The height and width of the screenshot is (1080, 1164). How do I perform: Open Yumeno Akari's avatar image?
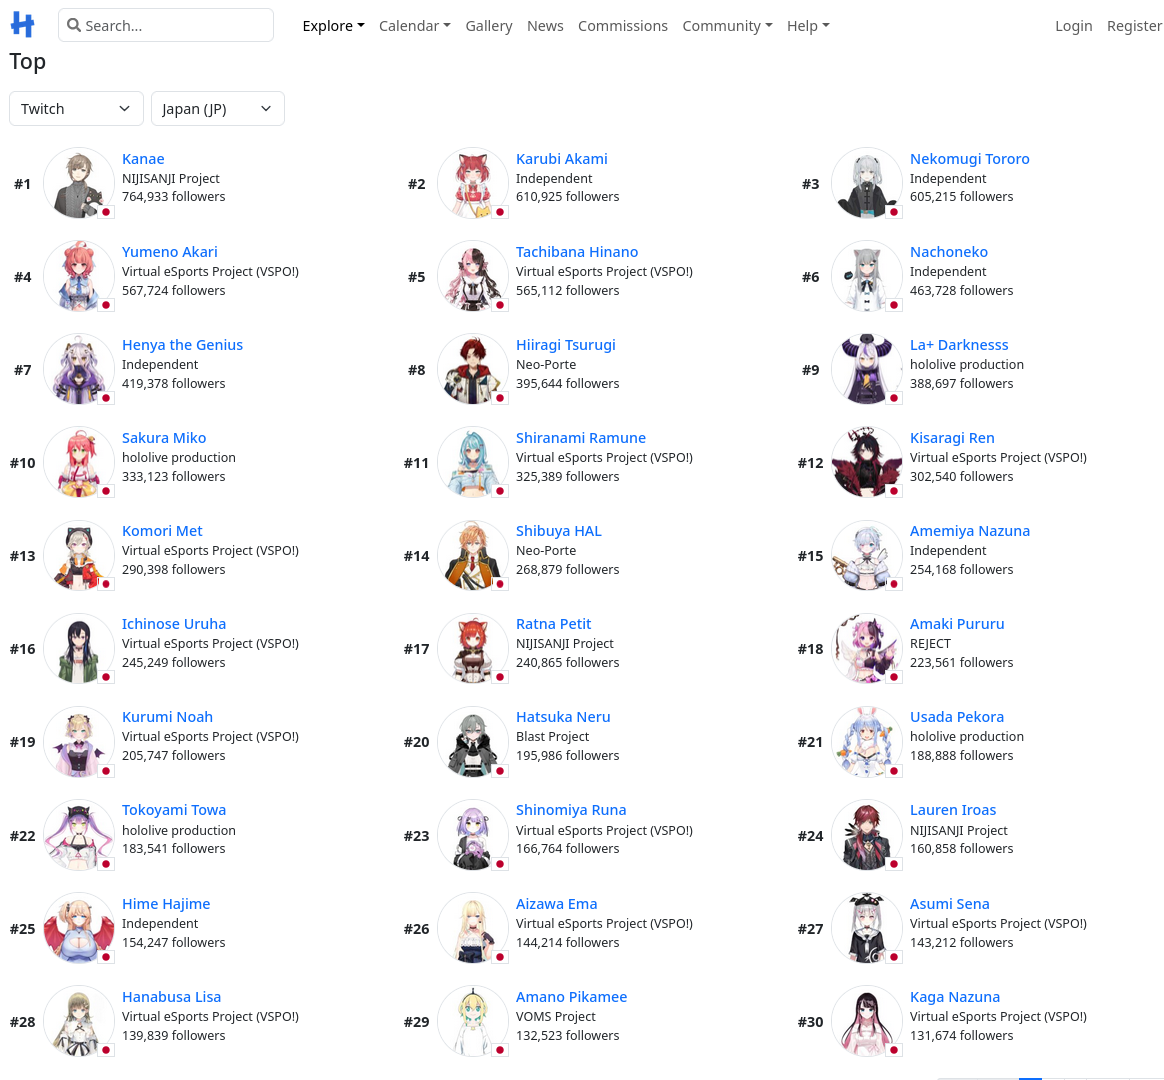pyautogui.click(x=79, y=276)
